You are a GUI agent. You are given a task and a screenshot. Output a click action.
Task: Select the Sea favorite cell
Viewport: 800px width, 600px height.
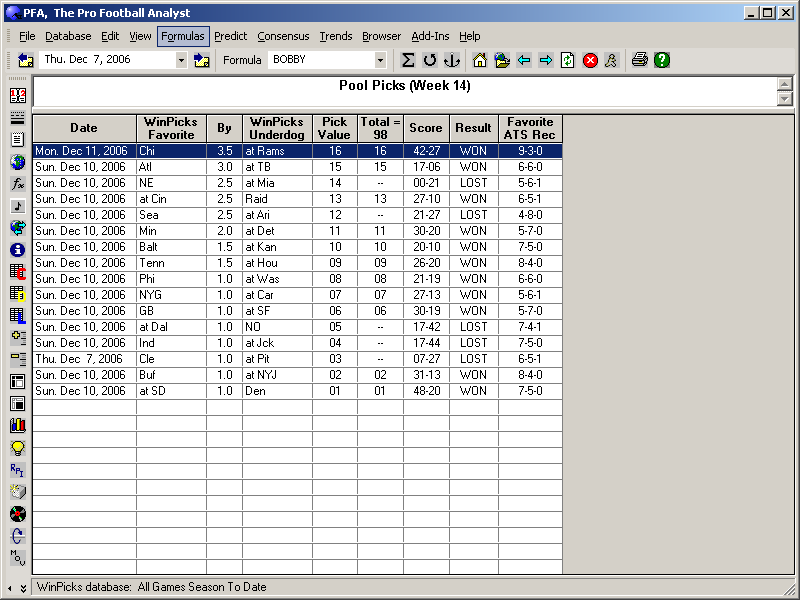[x=171, y=215]
